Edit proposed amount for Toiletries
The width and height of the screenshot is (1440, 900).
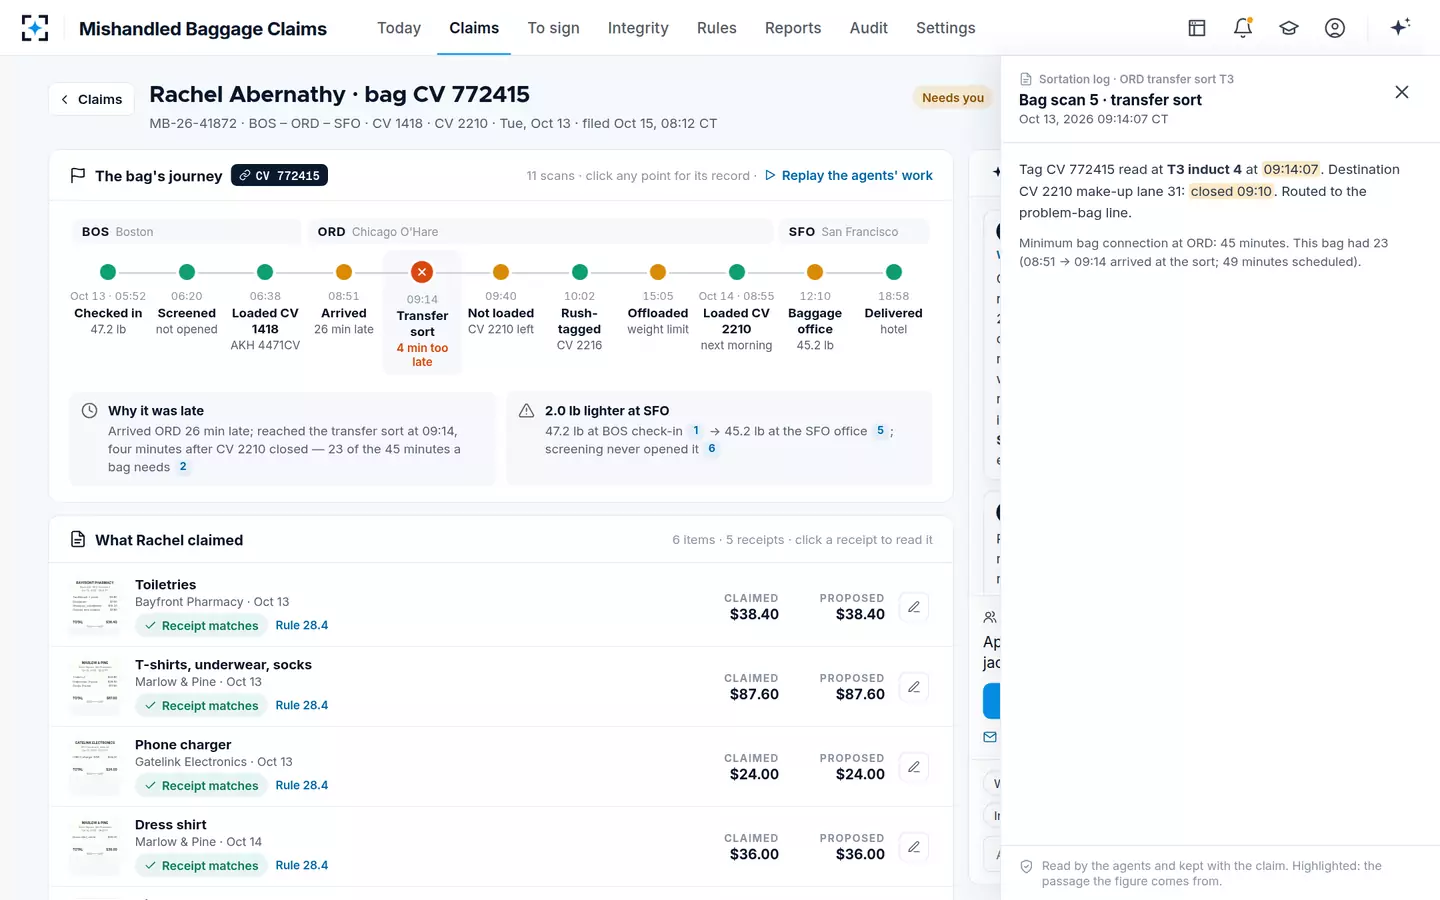914,607
